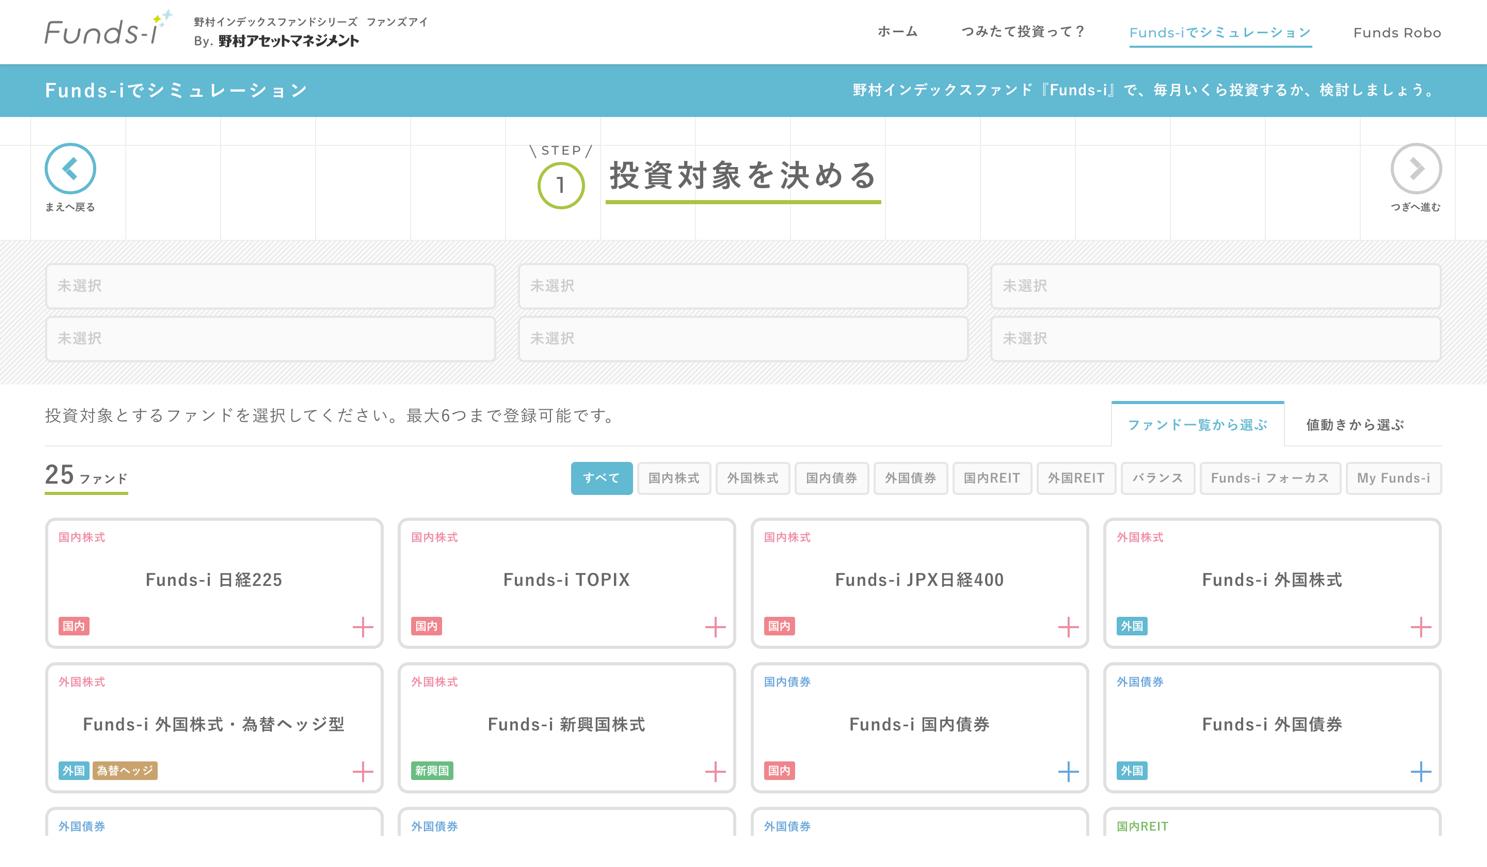
Task: Add Funds-i 国内債券 with its plus icon
Action: tap(1068, 771)
